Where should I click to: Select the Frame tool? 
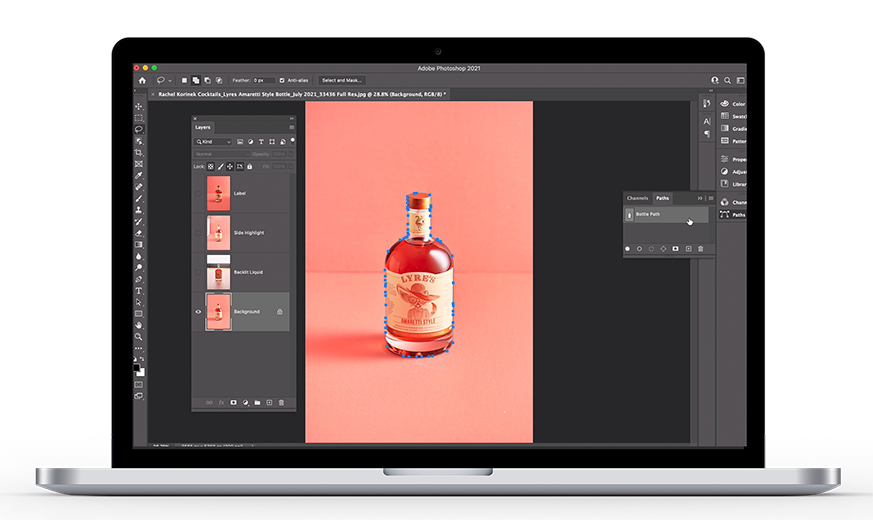[139, 164]
